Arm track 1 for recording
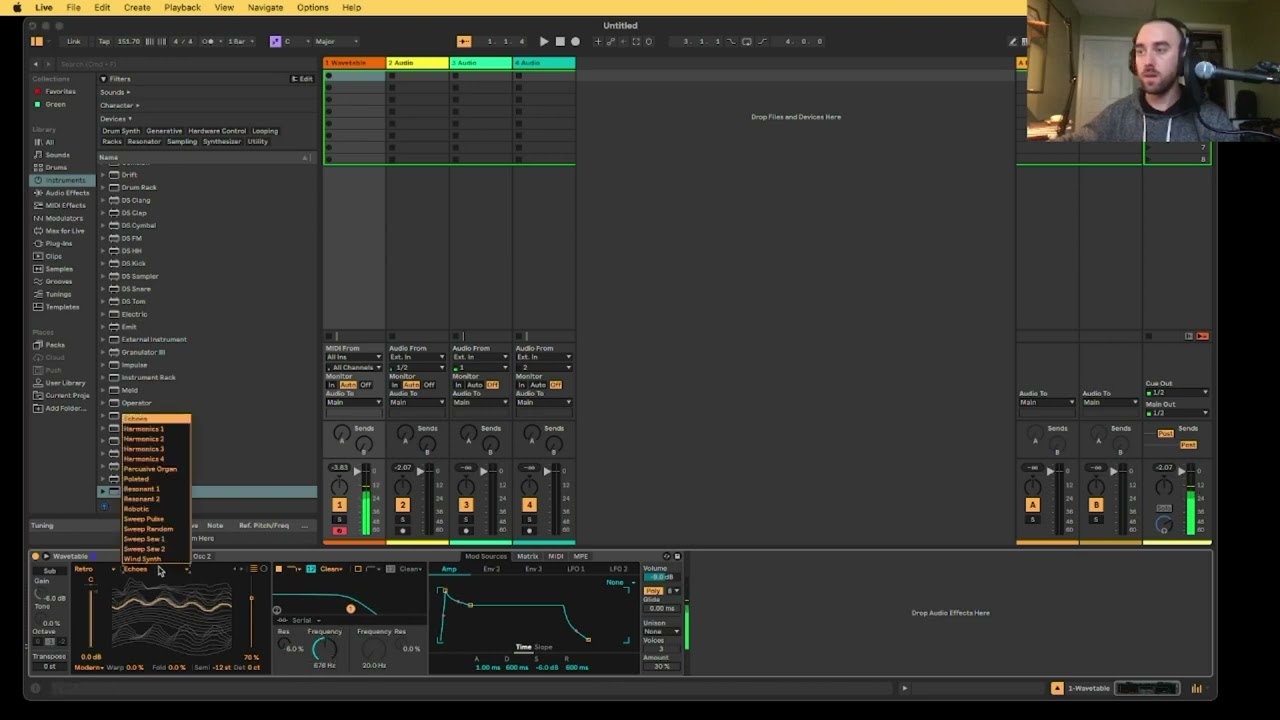The height and width of the screenshot is (720, 1280). [x=339, y=531]
